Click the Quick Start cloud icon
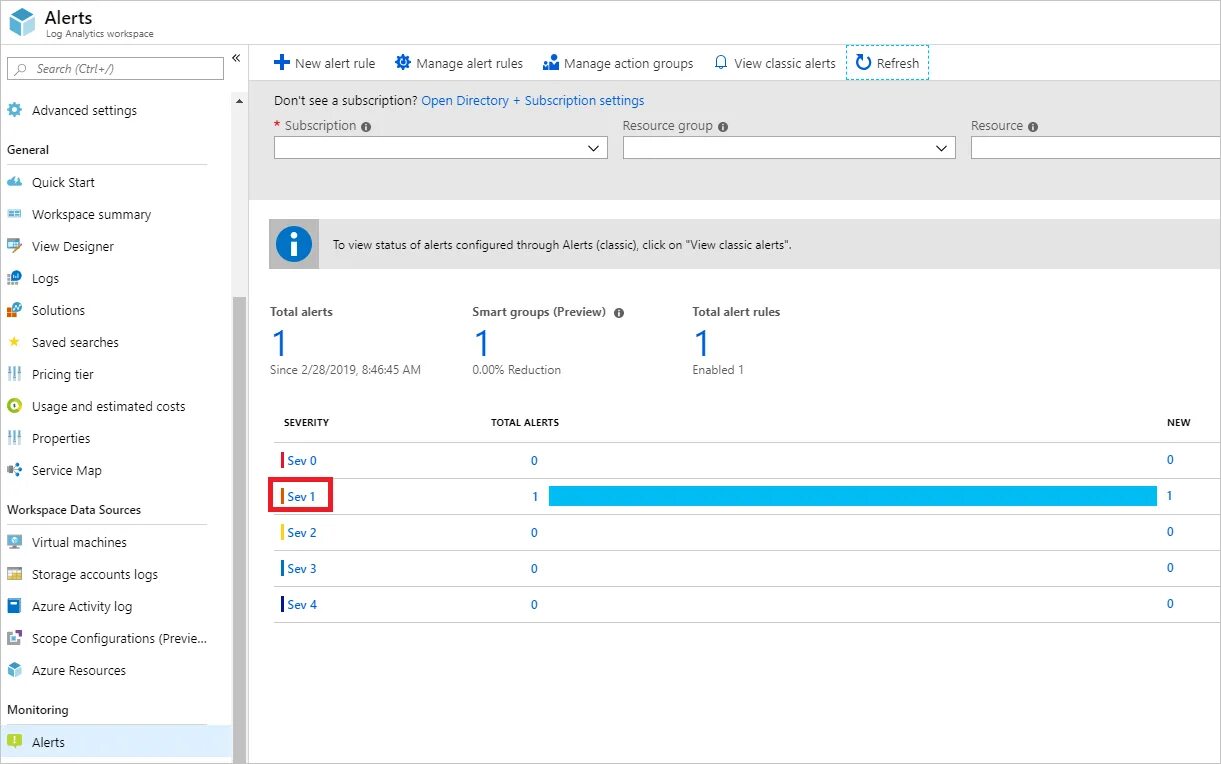This screenshot has height=764, width=1221. [14, 182]
